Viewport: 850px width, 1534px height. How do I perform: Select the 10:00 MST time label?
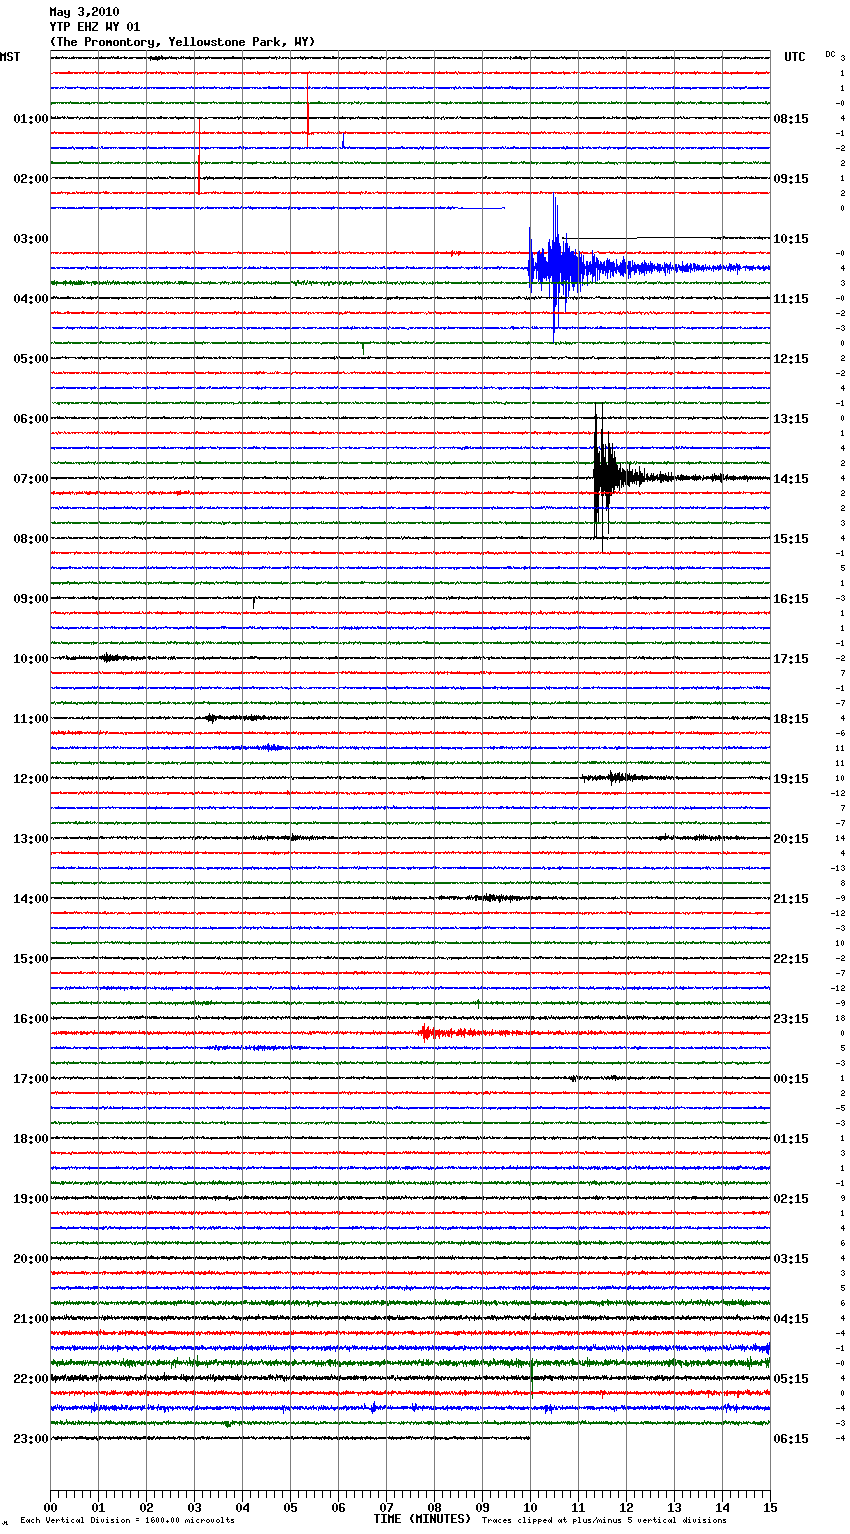tap(31, 659)
